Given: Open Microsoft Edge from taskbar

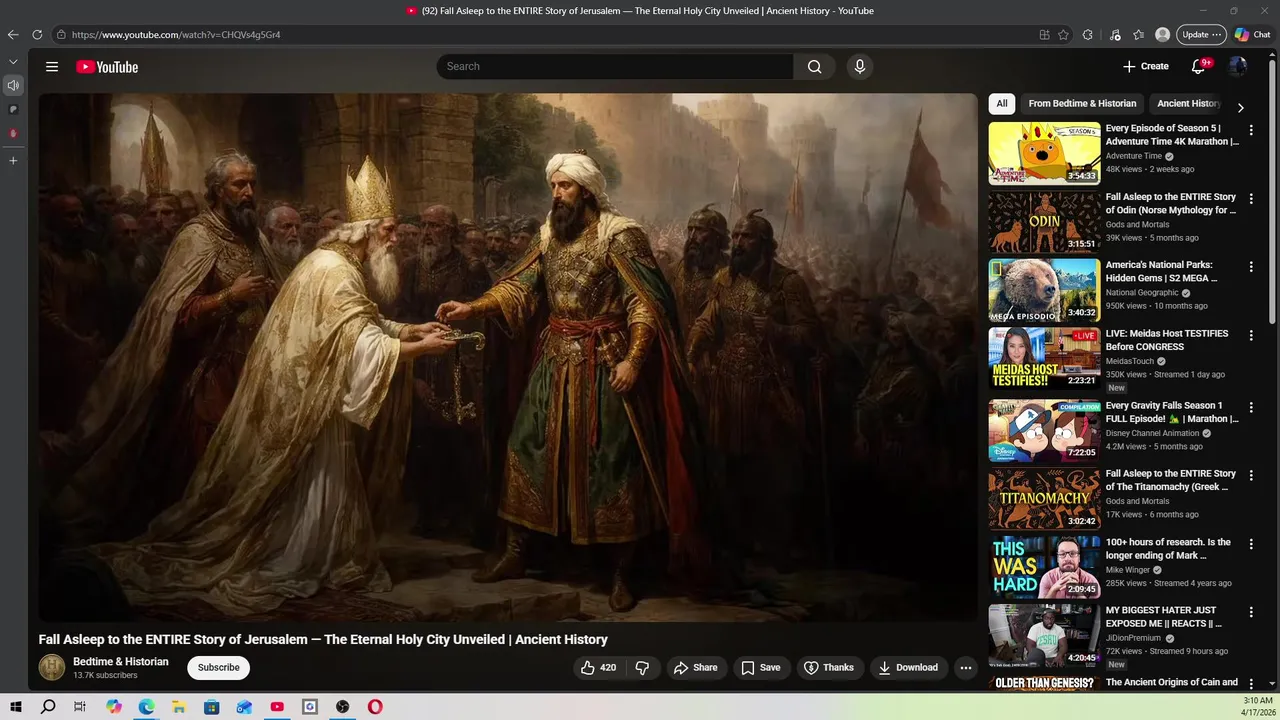Looking at the screenshot, I should coord(146,707).
